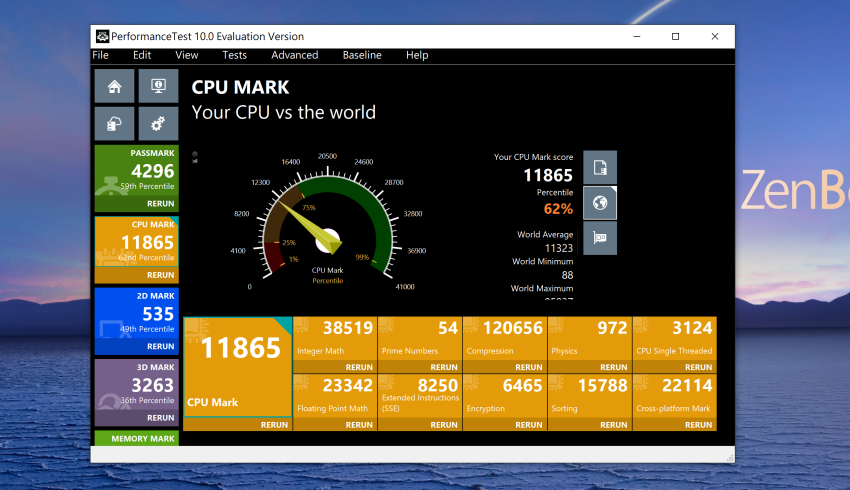Rerun the Encryption test
The height and width of the screenshot is (490, 850).
(529, 425)
